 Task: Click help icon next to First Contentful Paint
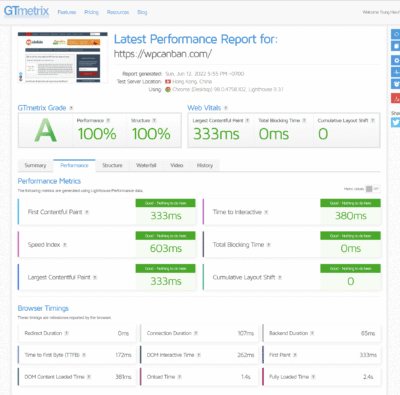87,212
